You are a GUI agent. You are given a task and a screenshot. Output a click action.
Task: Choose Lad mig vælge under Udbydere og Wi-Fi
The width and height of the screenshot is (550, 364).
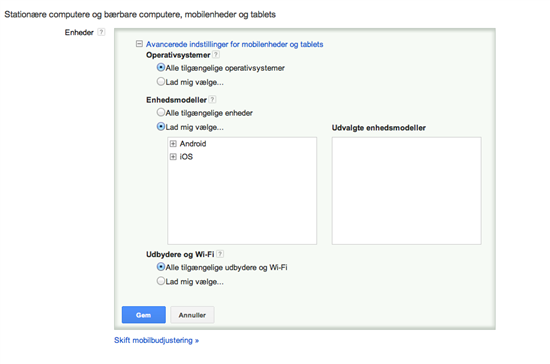(x=161, y=281)
